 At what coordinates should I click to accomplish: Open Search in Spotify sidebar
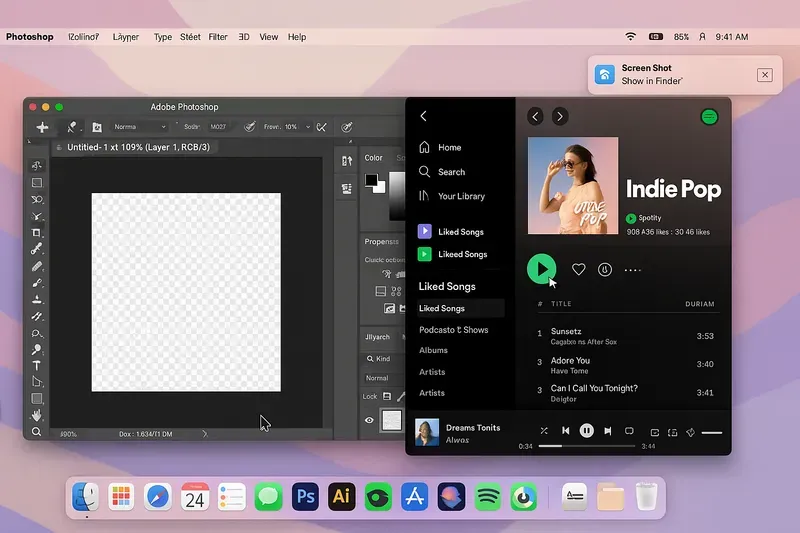pyautogui.click(x=442, y=172)
